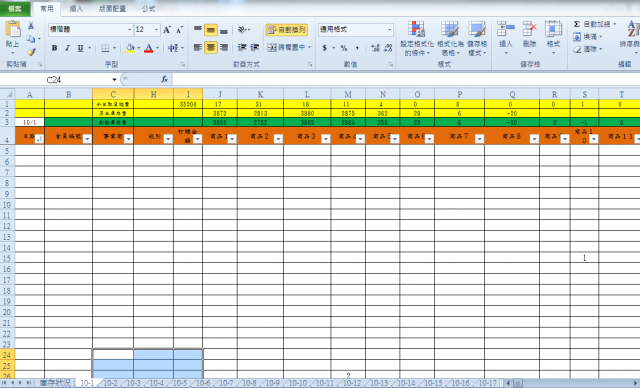Screen dimensions: 640x388
Task: Switch to the 版面配置 ribbon tab
Action: pyautogui.click(x=113, y=9)
